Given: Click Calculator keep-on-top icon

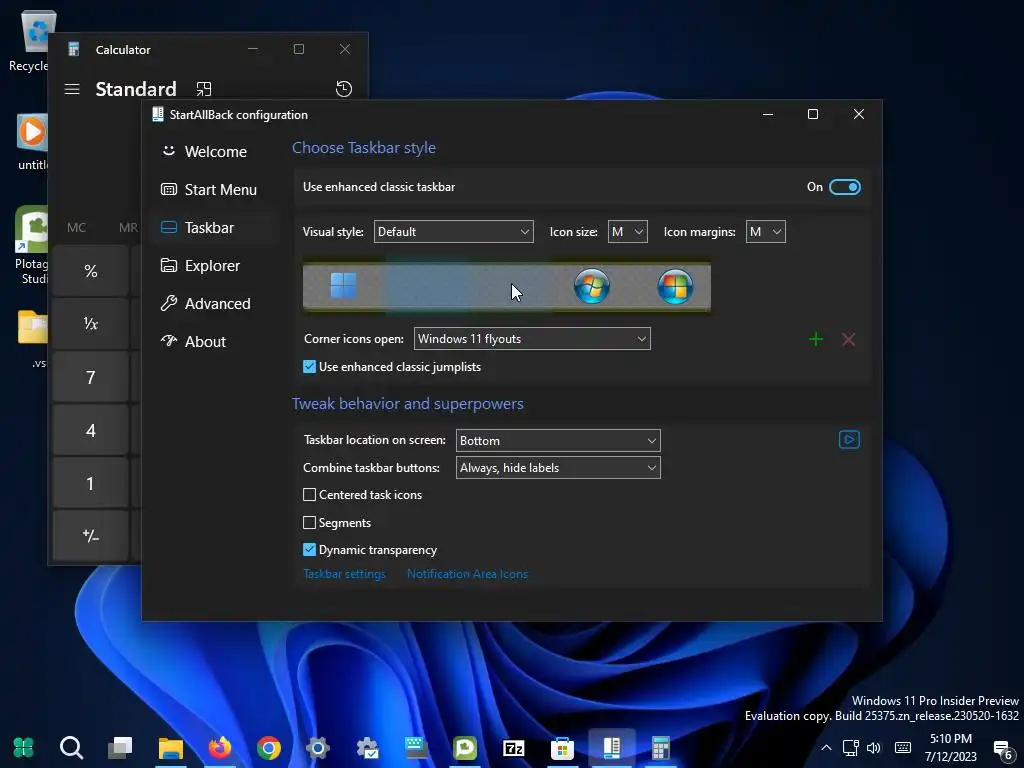Looking at the screenshot, I should tap(204, 89).
